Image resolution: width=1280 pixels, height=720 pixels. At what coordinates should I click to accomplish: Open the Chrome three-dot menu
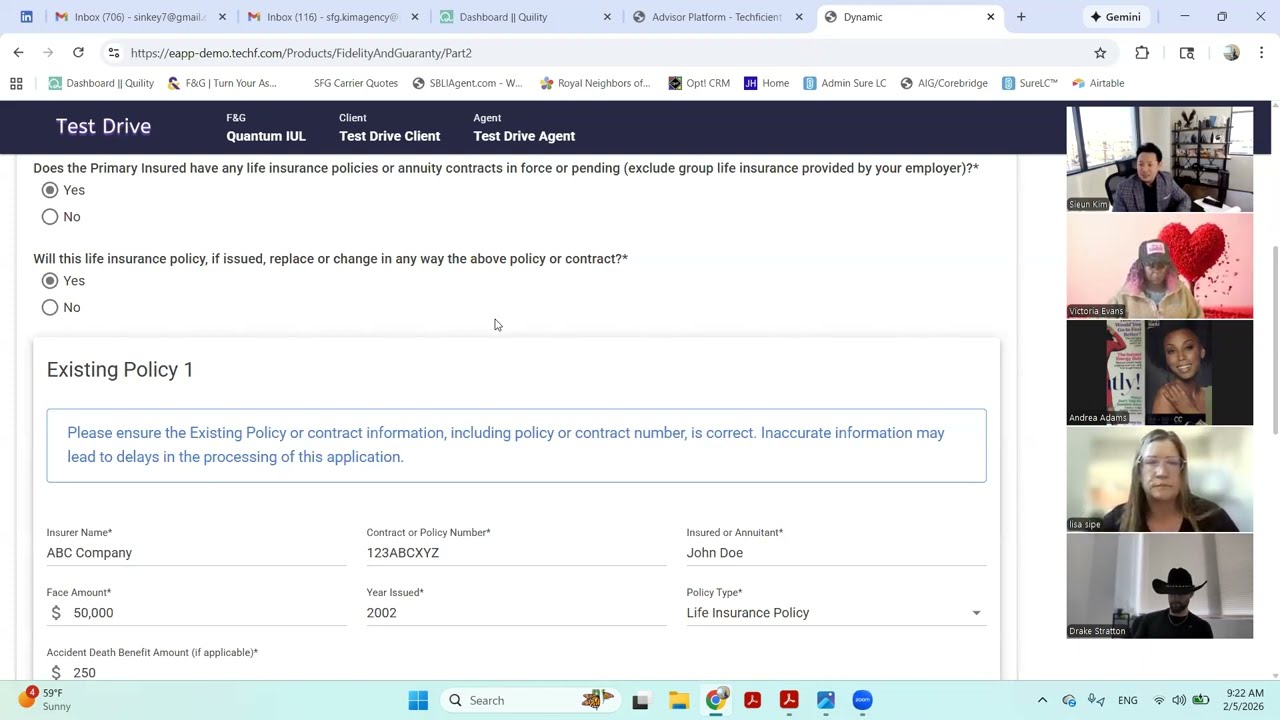(x=1262, y=53)
